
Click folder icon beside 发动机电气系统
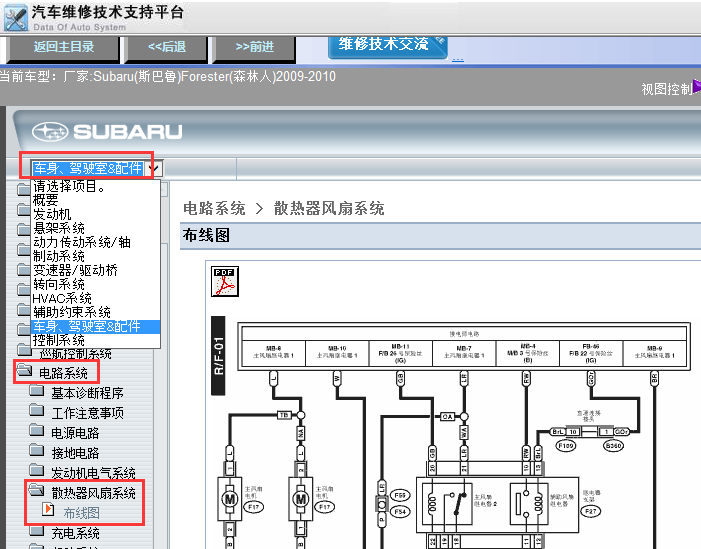pos(37,470)
